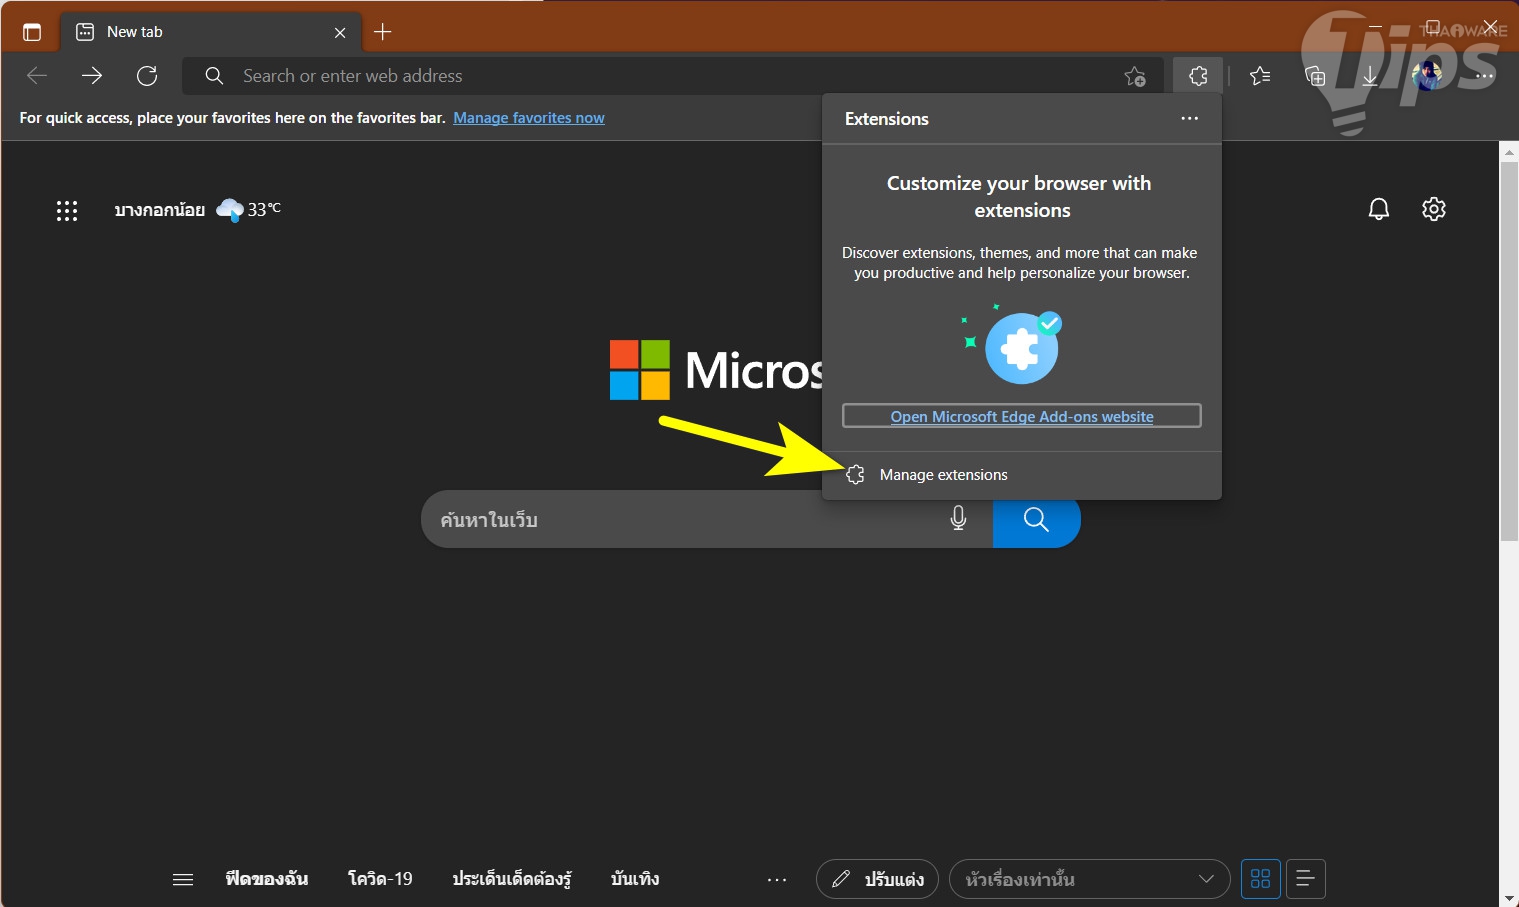Open the tab actions menu icon
Screen dimensions: 1519x907
point(32,32)
